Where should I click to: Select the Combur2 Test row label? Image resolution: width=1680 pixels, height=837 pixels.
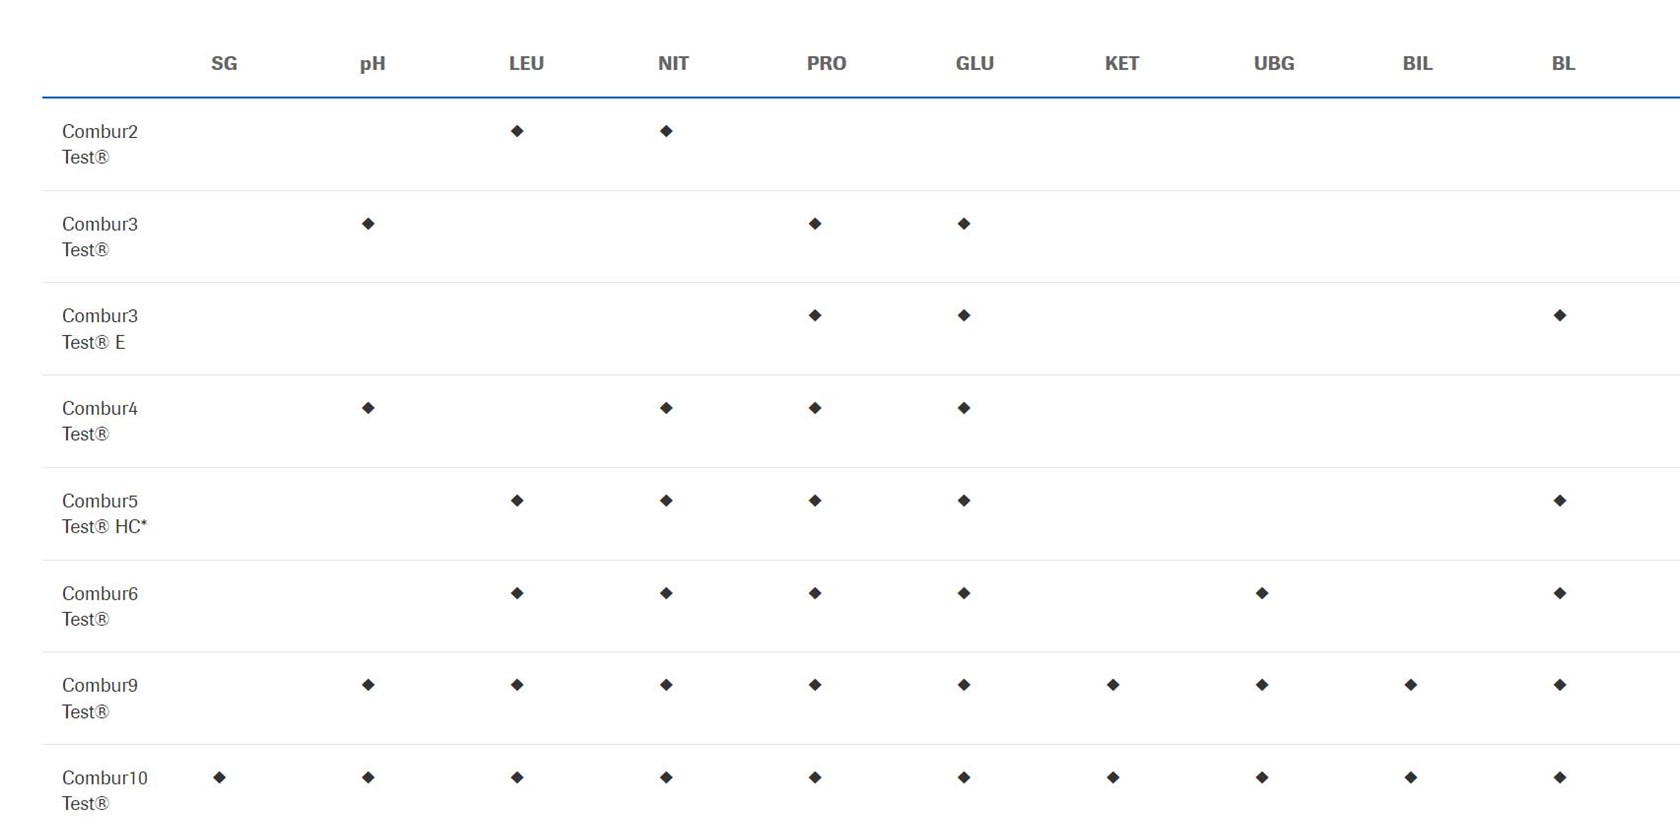pos(100,144)
